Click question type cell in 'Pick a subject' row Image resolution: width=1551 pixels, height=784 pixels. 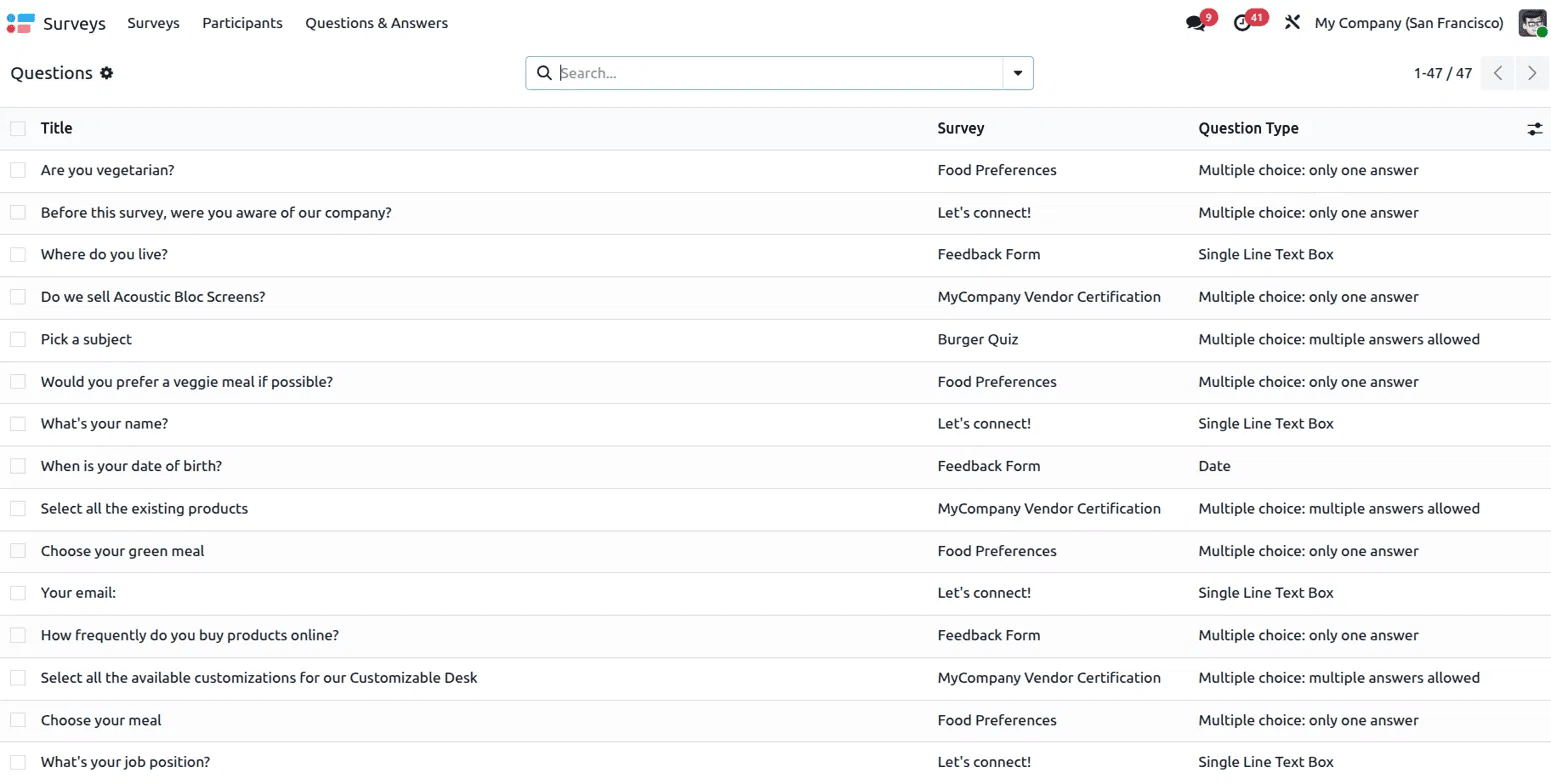pyautogui.click(x=1339, y=339)
